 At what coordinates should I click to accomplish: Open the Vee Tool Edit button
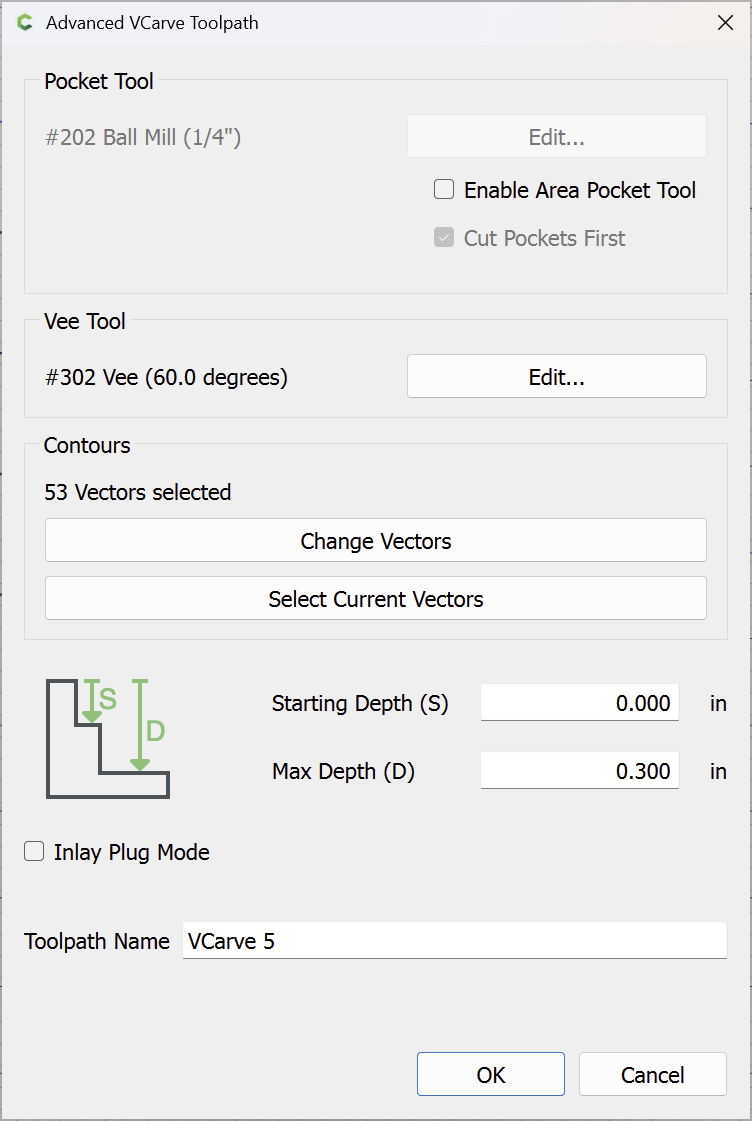557,376
